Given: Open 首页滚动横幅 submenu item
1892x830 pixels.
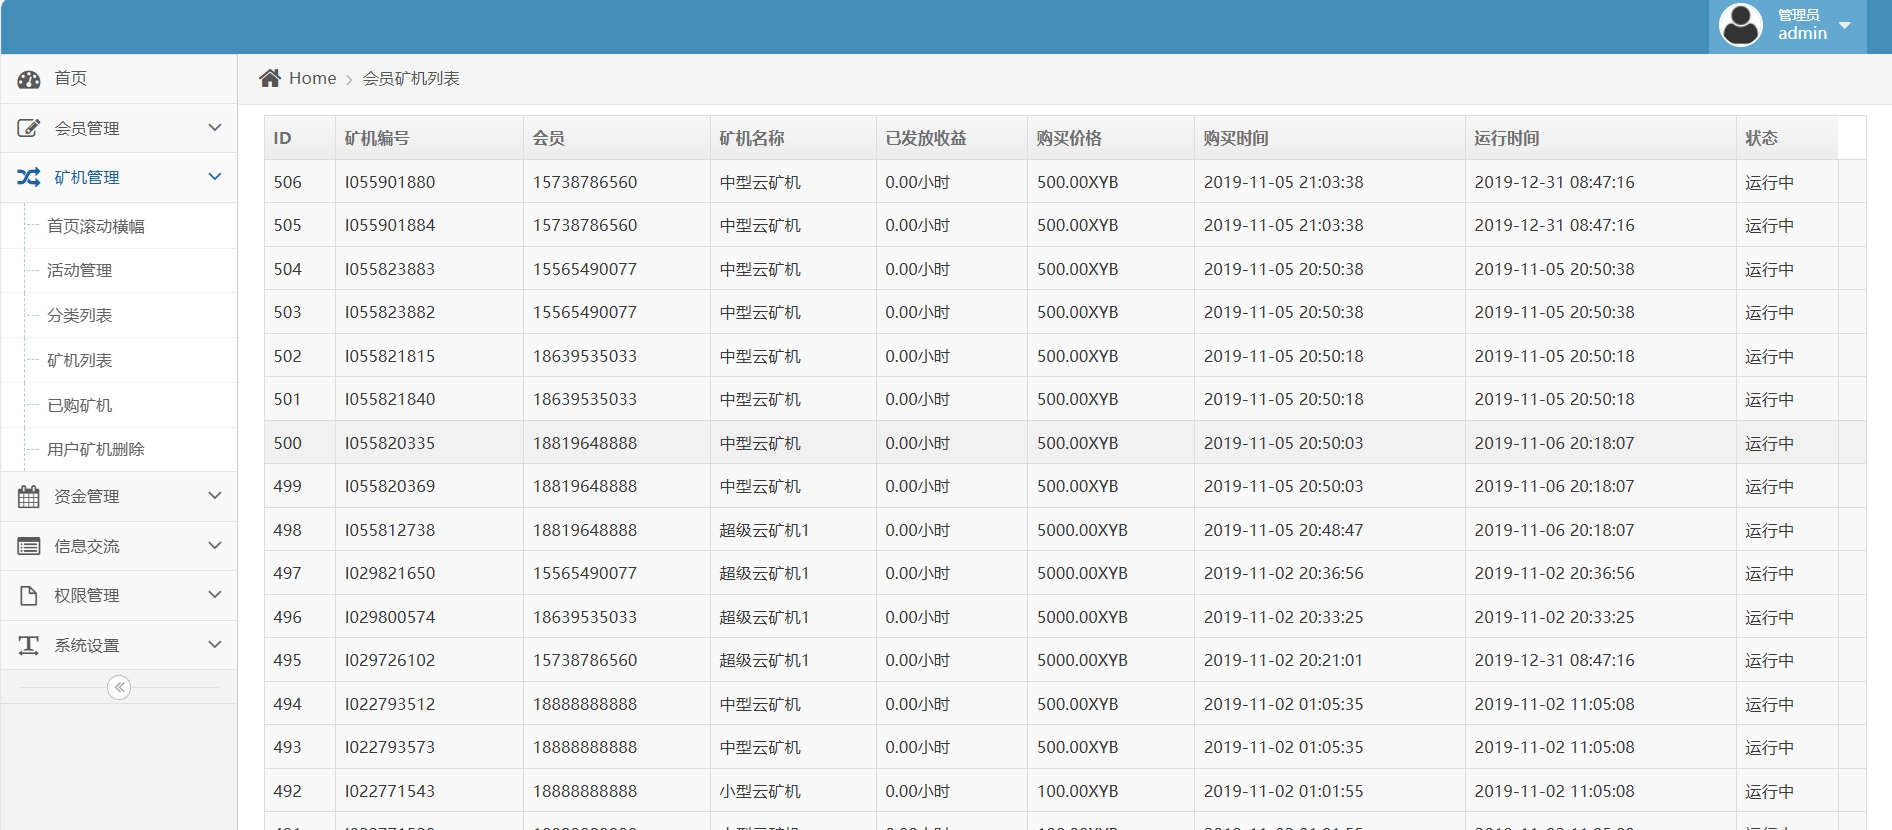Looking at the screenshot, I should 96,226.
